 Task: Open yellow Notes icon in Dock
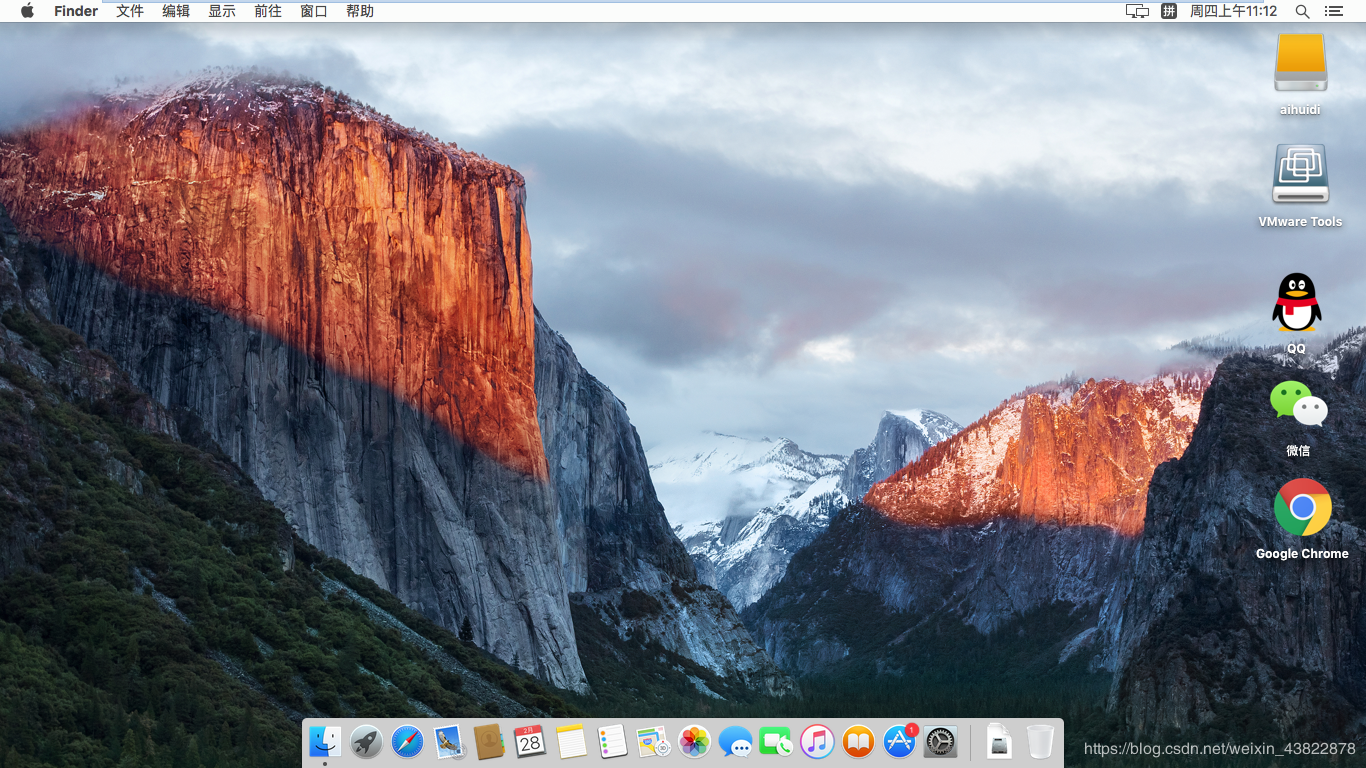click(571, 742)
